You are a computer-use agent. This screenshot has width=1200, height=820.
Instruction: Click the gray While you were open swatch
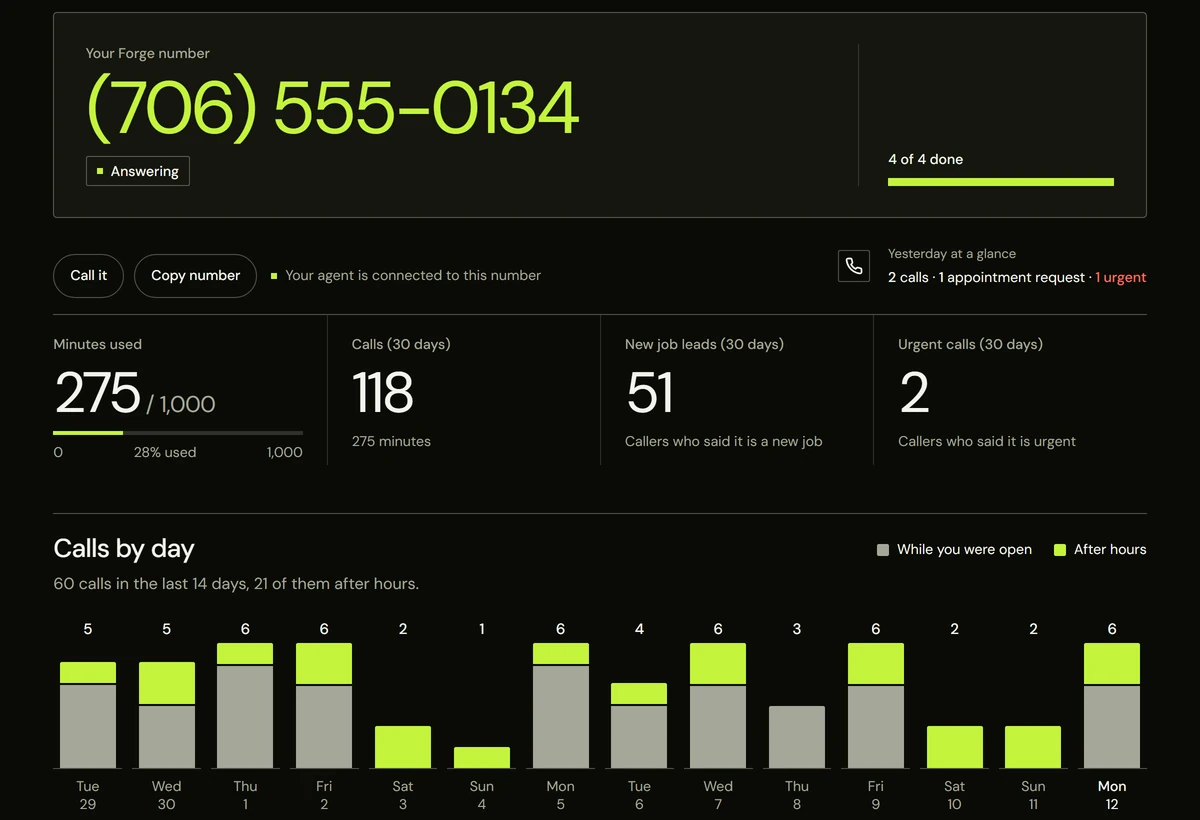882,550
